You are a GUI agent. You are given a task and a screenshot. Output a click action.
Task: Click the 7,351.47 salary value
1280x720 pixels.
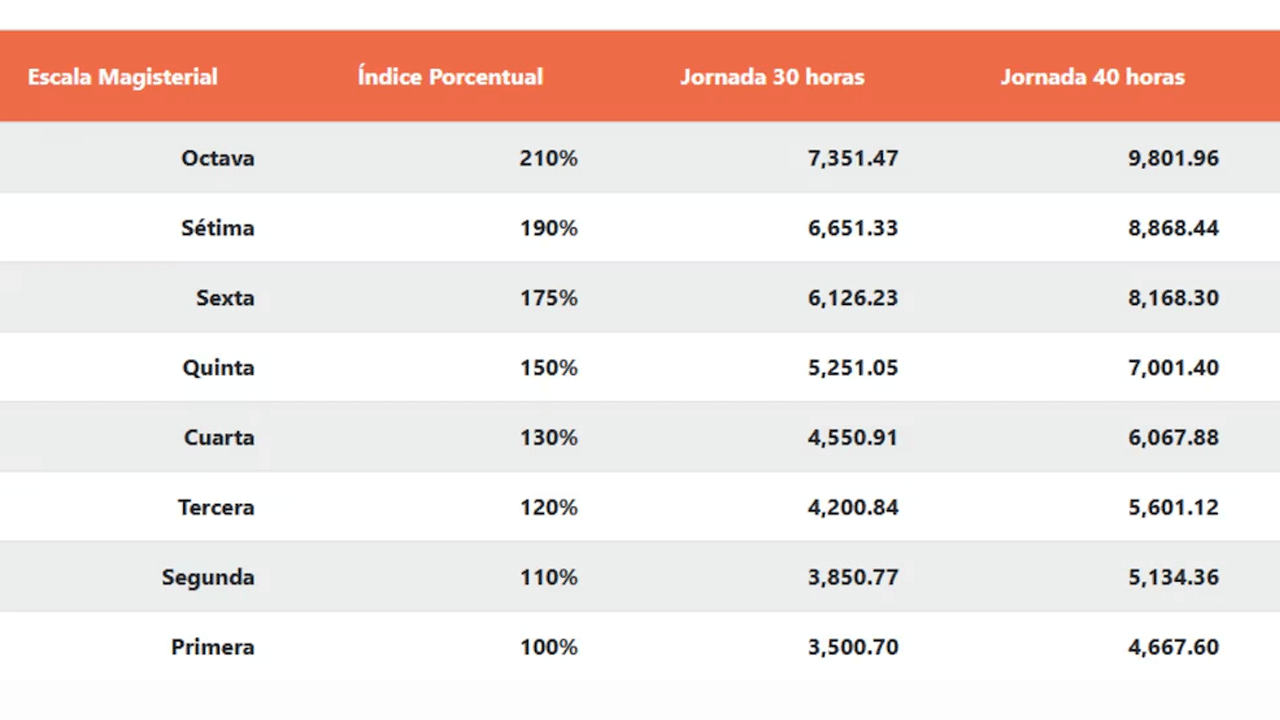[x=853, y=158]
